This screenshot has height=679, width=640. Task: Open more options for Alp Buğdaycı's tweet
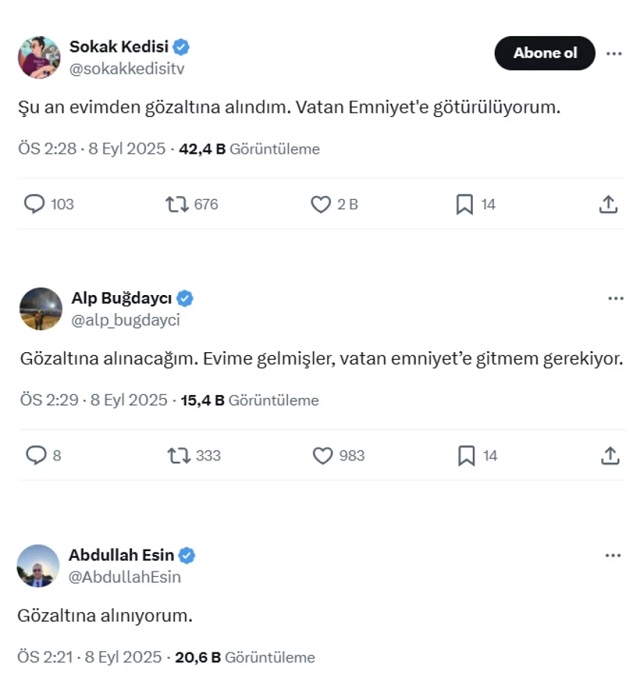[615, 299]
